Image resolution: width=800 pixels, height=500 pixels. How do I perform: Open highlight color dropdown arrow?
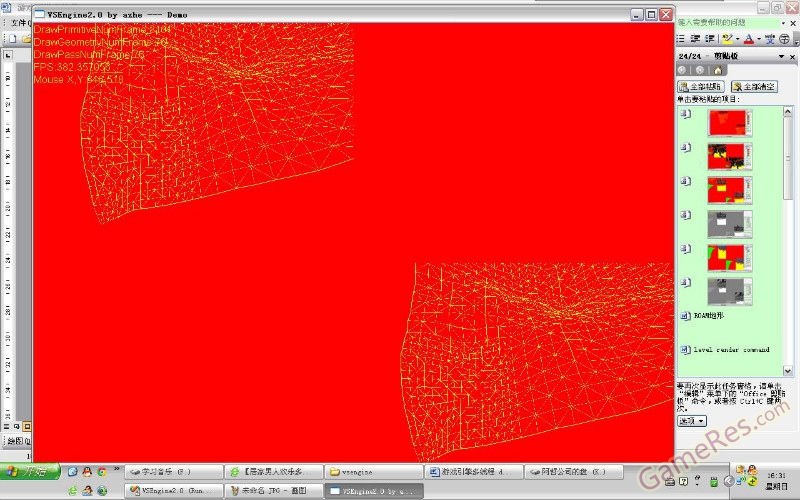[x=737, y=39]
